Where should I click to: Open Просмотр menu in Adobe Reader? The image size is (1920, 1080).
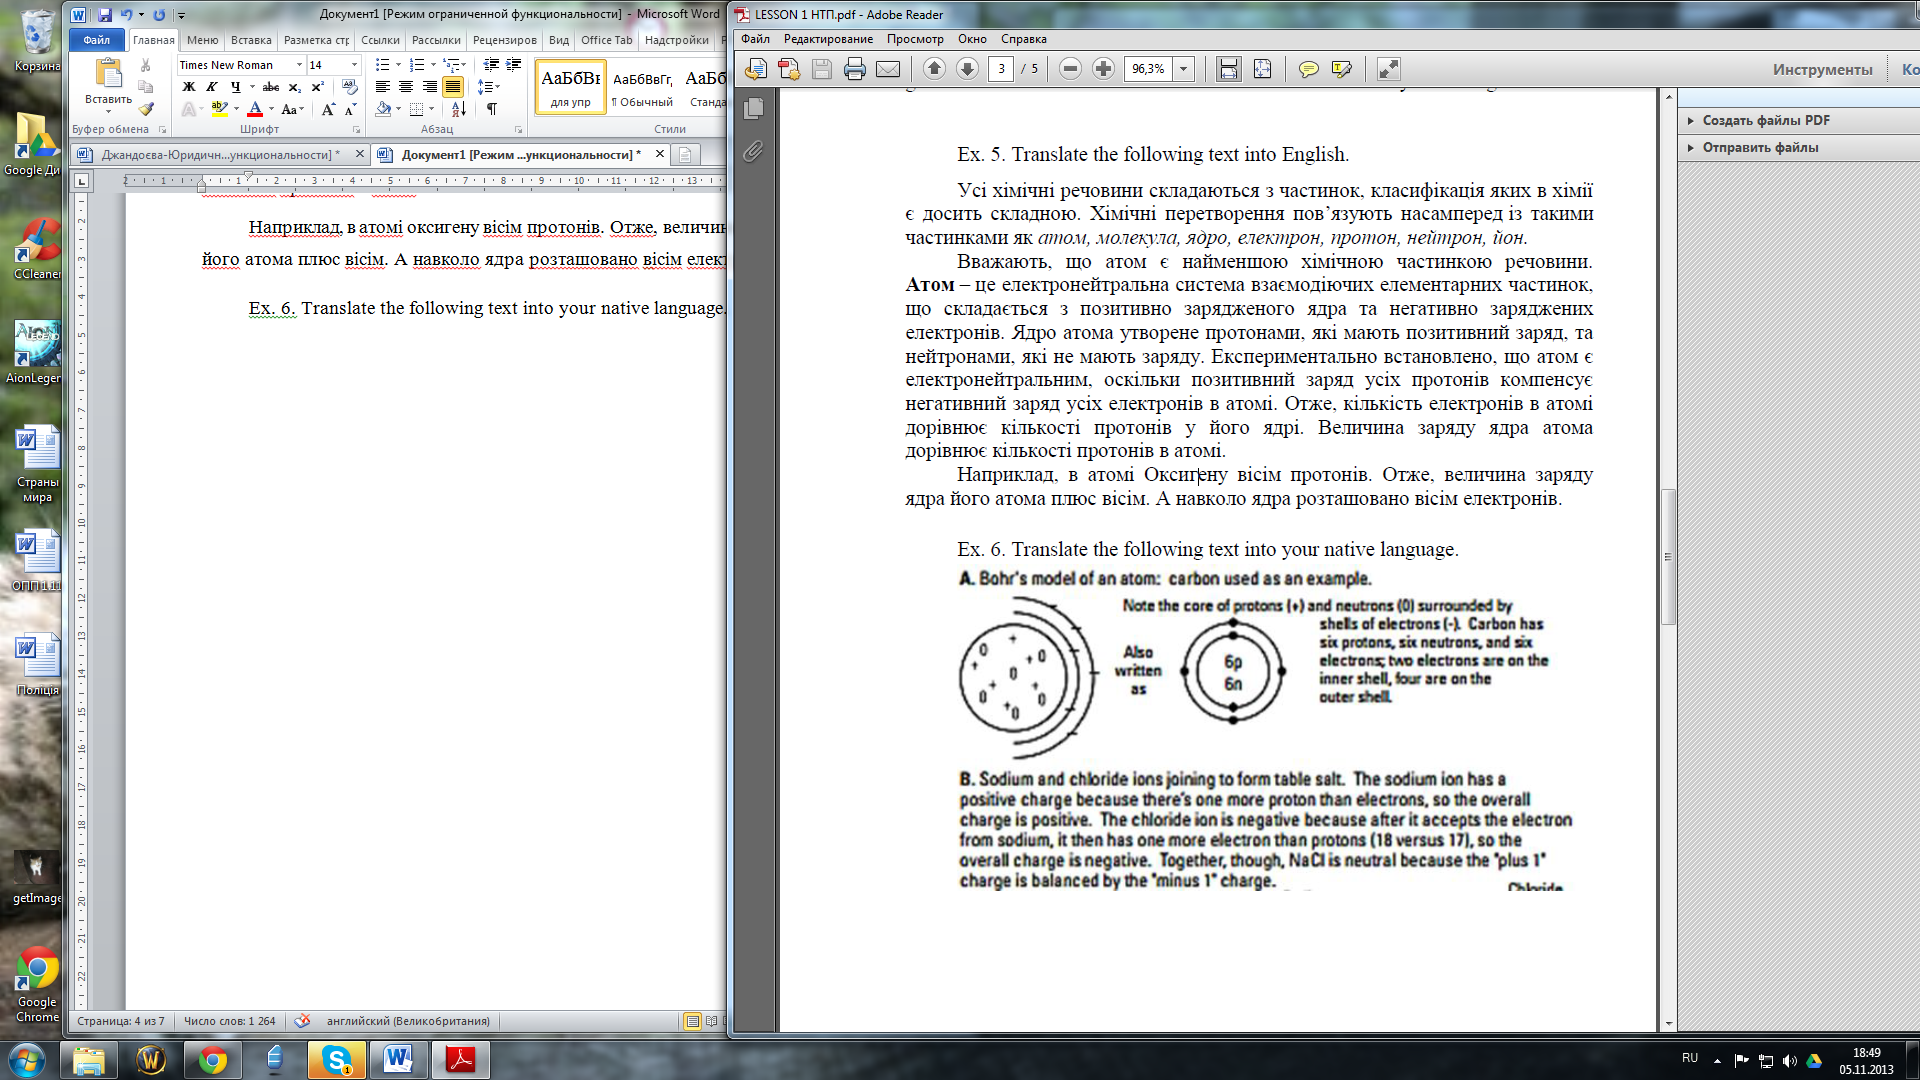pos(915,39)
